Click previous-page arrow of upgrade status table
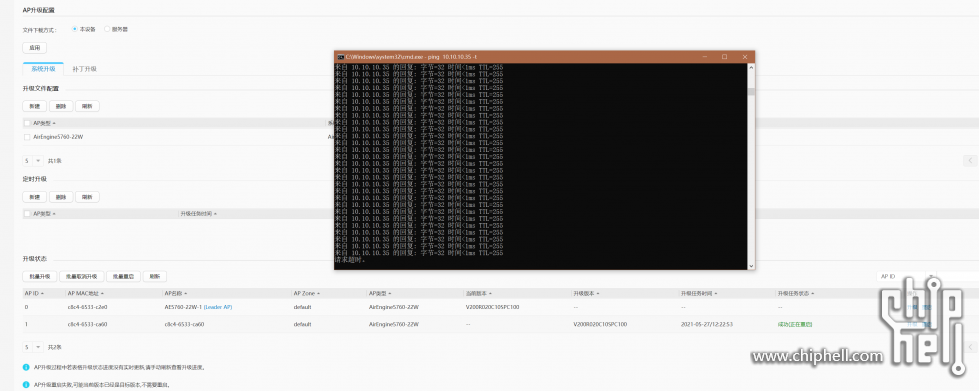The image size is (979, 391). pos(970,347)
